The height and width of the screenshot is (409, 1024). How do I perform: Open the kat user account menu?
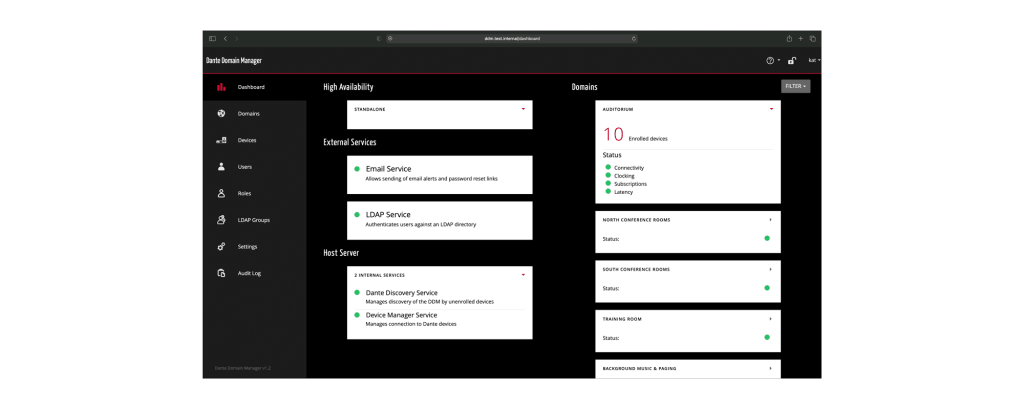814,61
